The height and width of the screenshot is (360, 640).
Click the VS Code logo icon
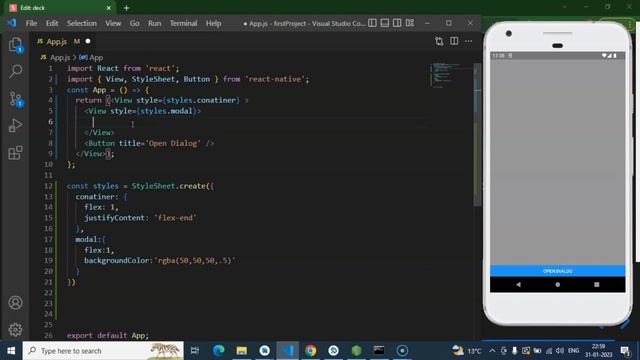tap(12, 23)
